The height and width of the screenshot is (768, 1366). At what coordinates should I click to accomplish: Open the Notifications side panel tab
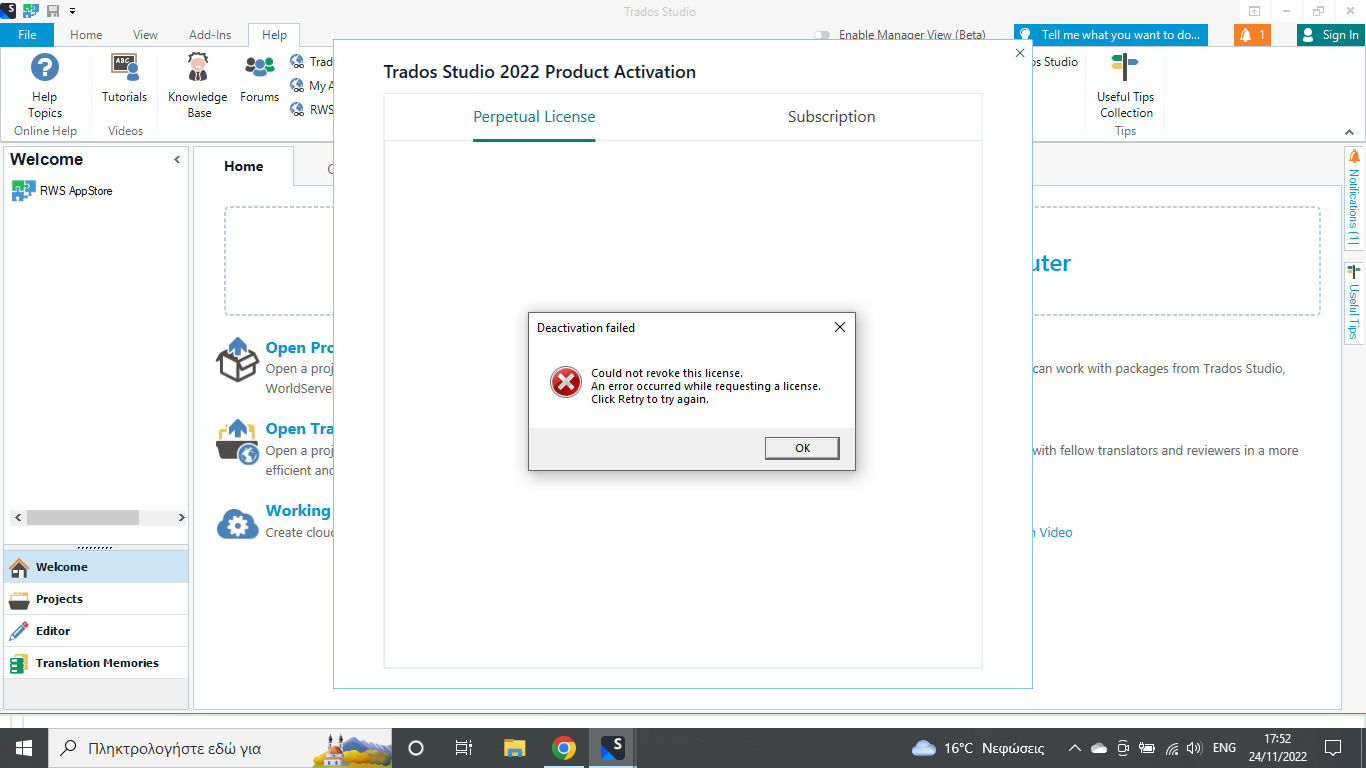(x=1354, y=197)
